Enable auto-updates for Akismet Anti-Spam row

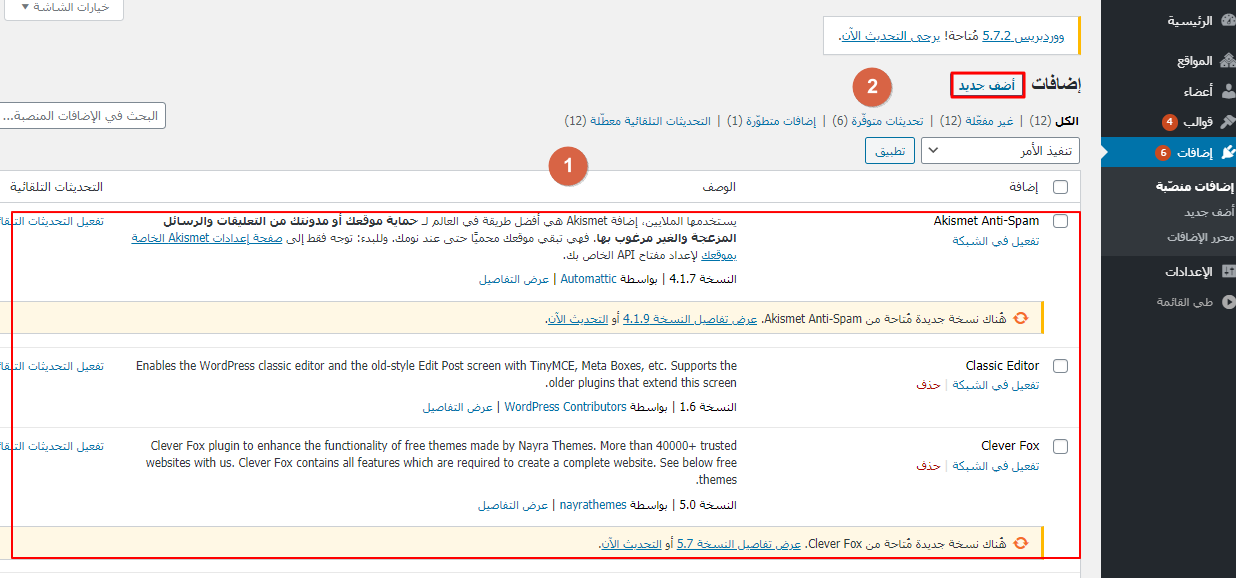tap(52, 221)
